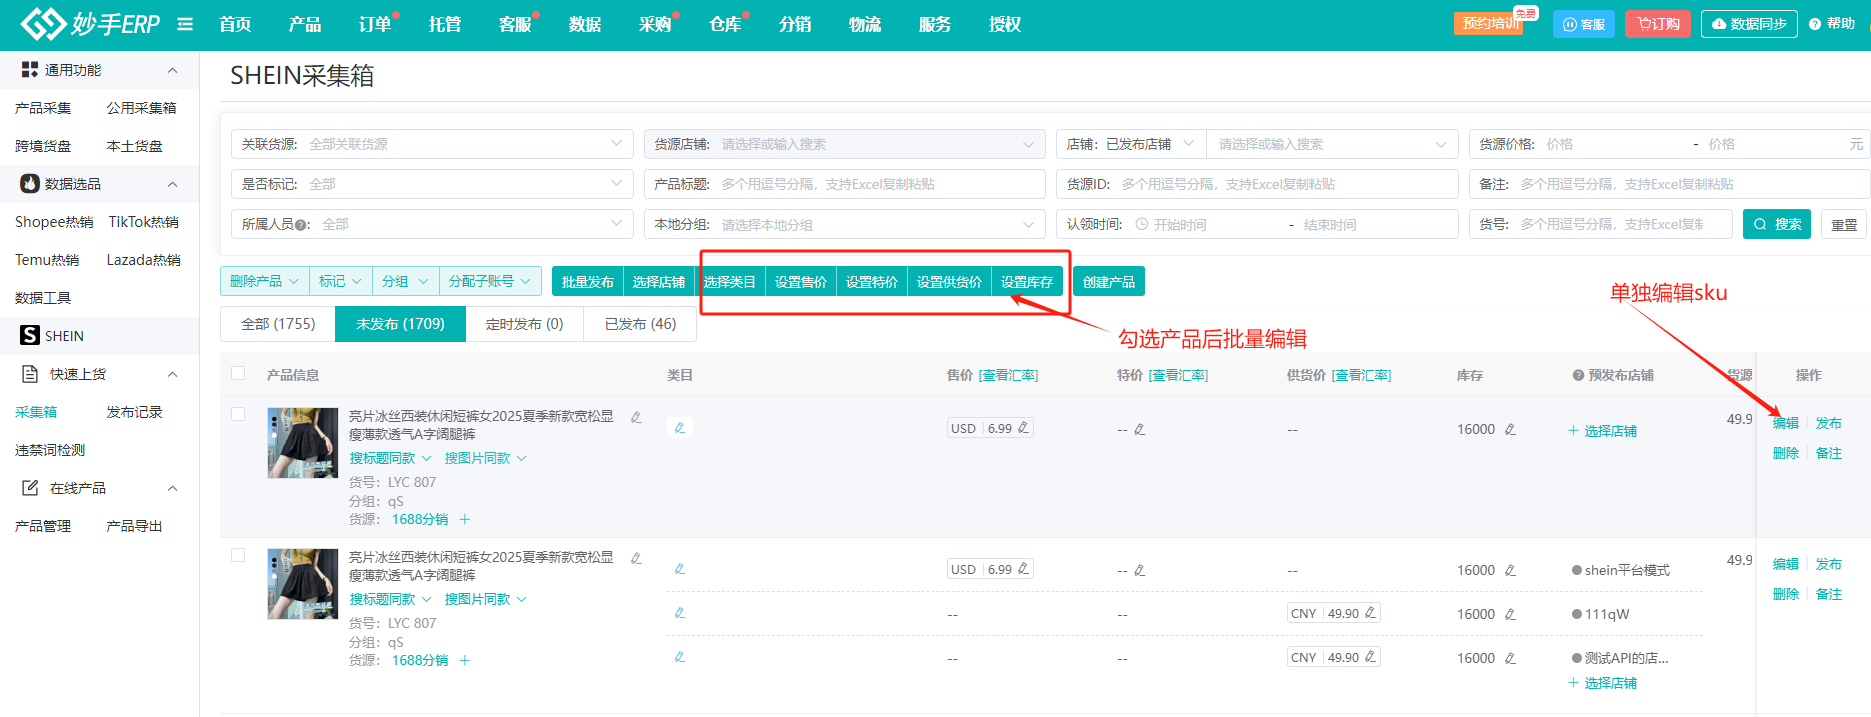Expand 分配子账号 dropdown button
Viewport: 1871px width, 717px height.
pos(490,281)
